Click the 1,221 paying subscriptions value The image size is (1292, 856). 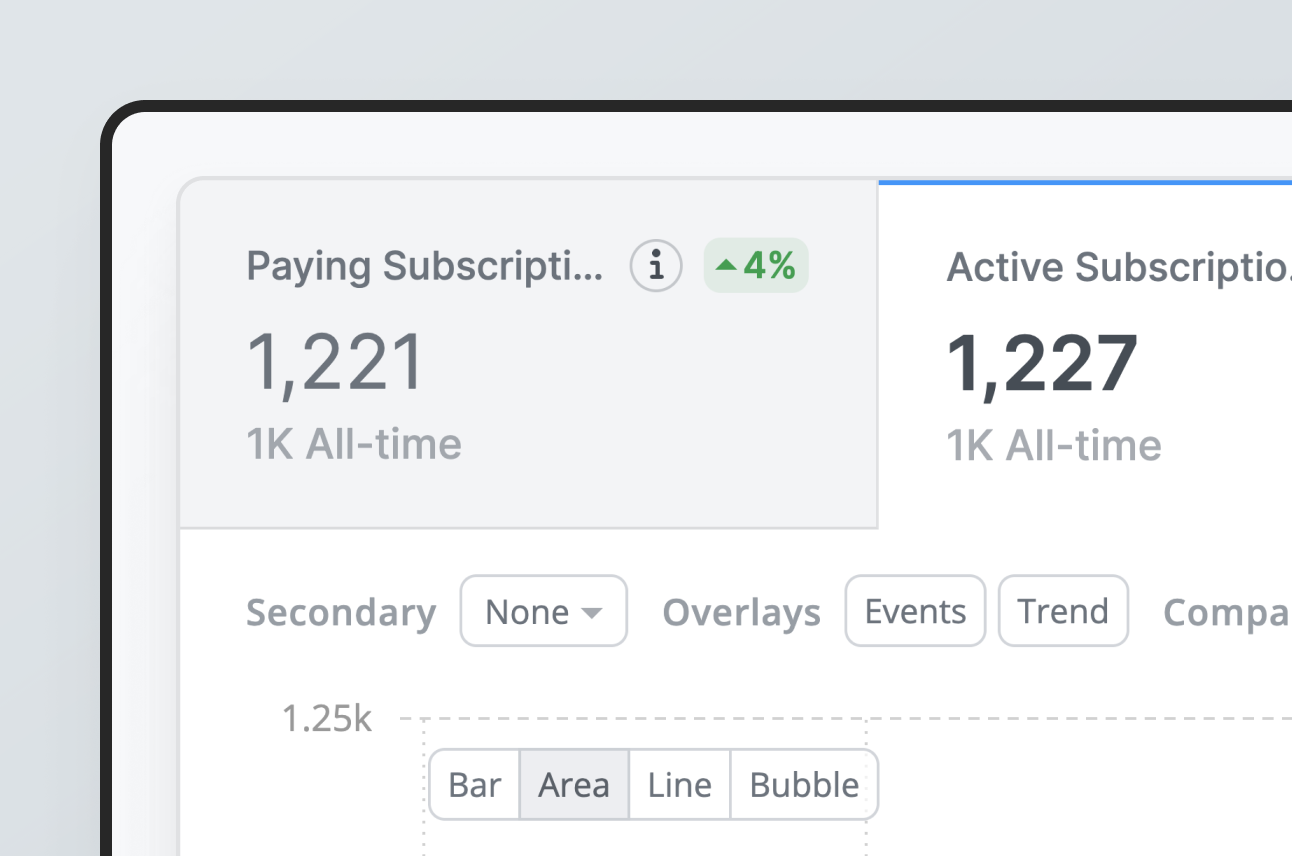click(336, 362)
